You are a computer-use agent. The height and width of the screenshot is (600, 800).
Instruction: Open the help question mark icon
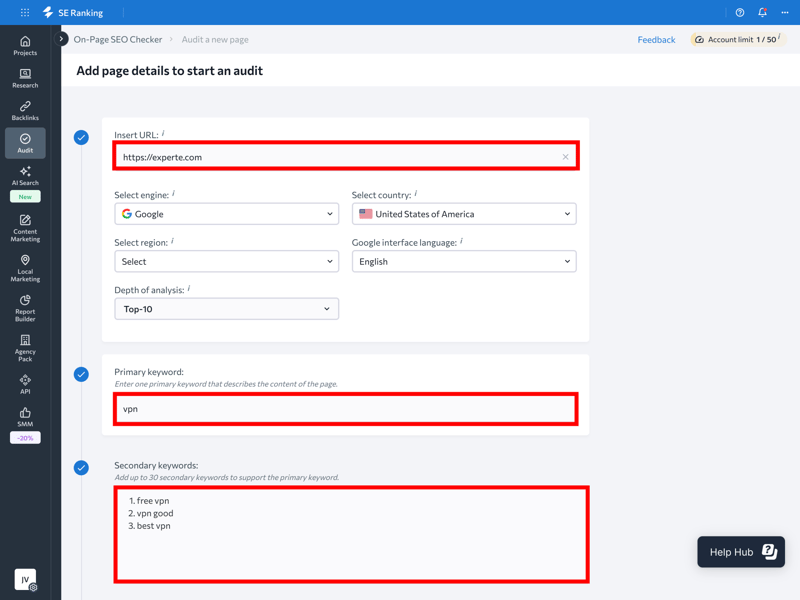click(x=740, y=13)
